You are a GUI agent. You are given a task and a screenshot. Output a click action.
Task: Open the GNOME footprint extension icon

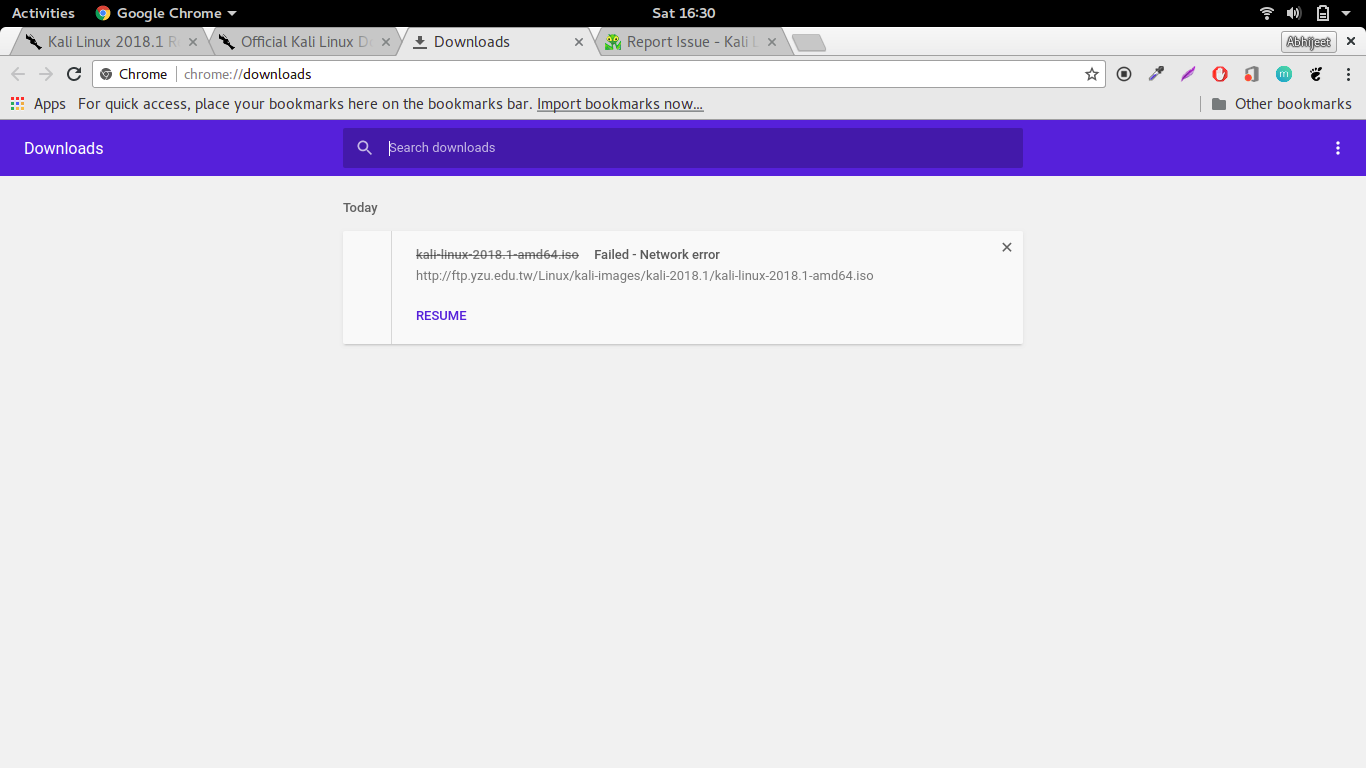tap(1316, 74)
